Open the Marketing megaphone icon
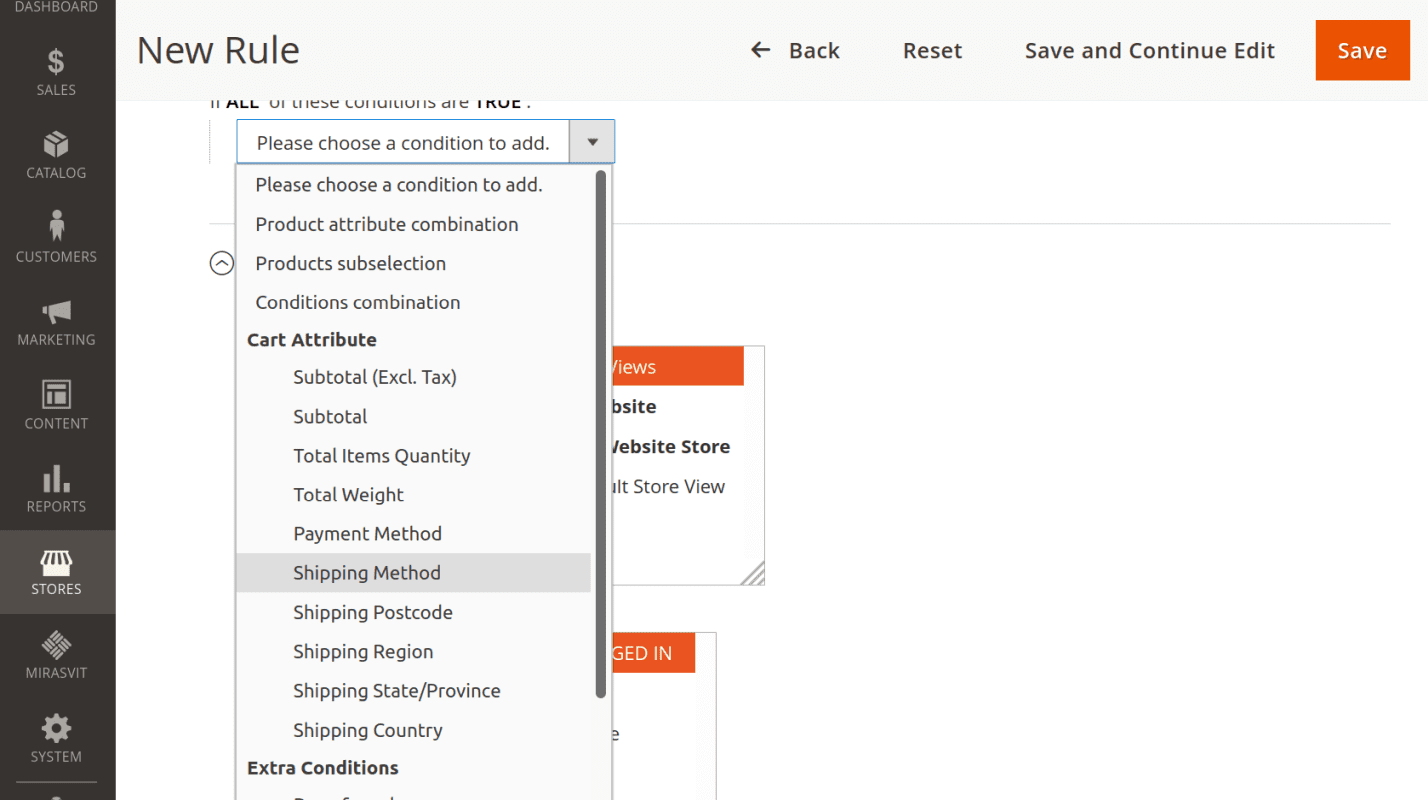The height and width of the screenshot is (800, 1428). pos(56,312)
